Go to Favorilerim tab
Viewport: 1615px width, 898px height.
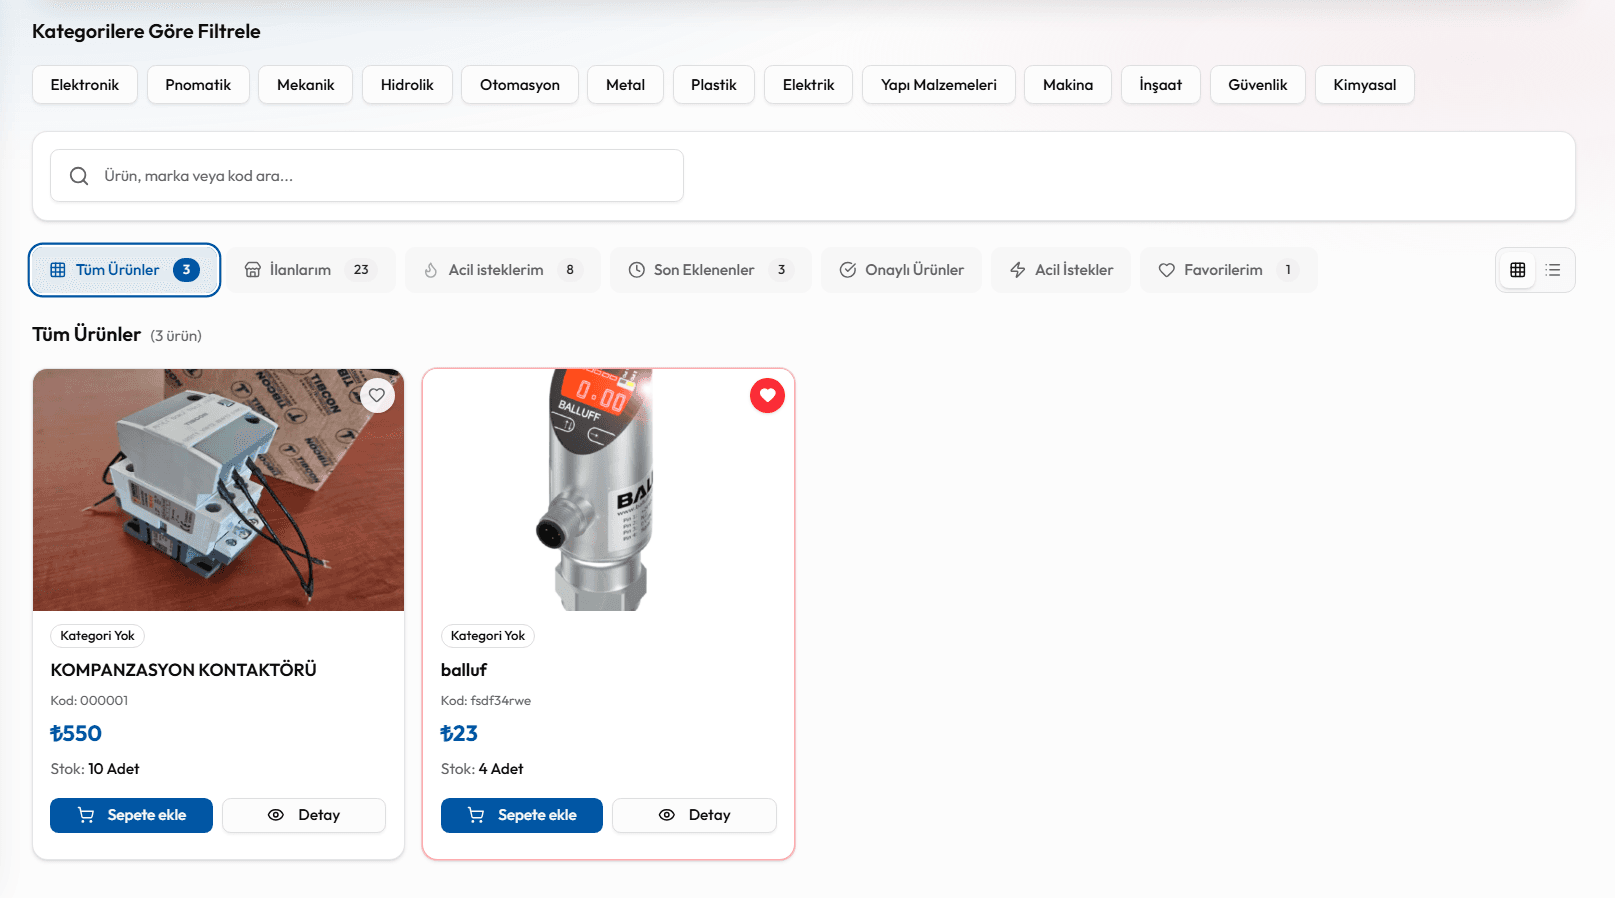click(x=1229, y=270)
